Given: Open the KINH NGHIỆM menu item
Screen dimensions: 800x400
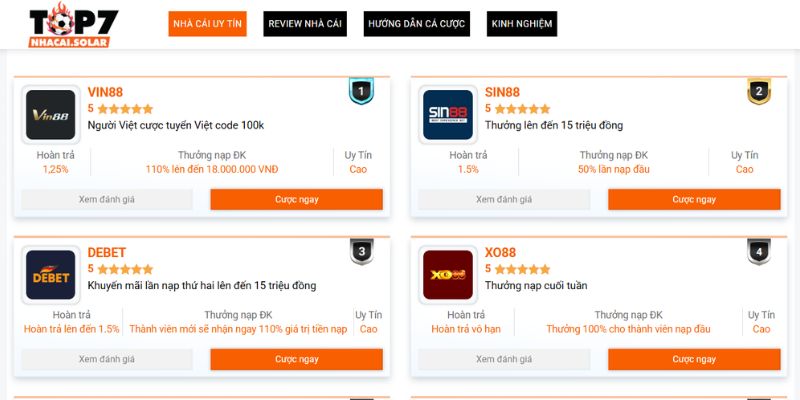Looking at the screenshot, I should 522,24.
